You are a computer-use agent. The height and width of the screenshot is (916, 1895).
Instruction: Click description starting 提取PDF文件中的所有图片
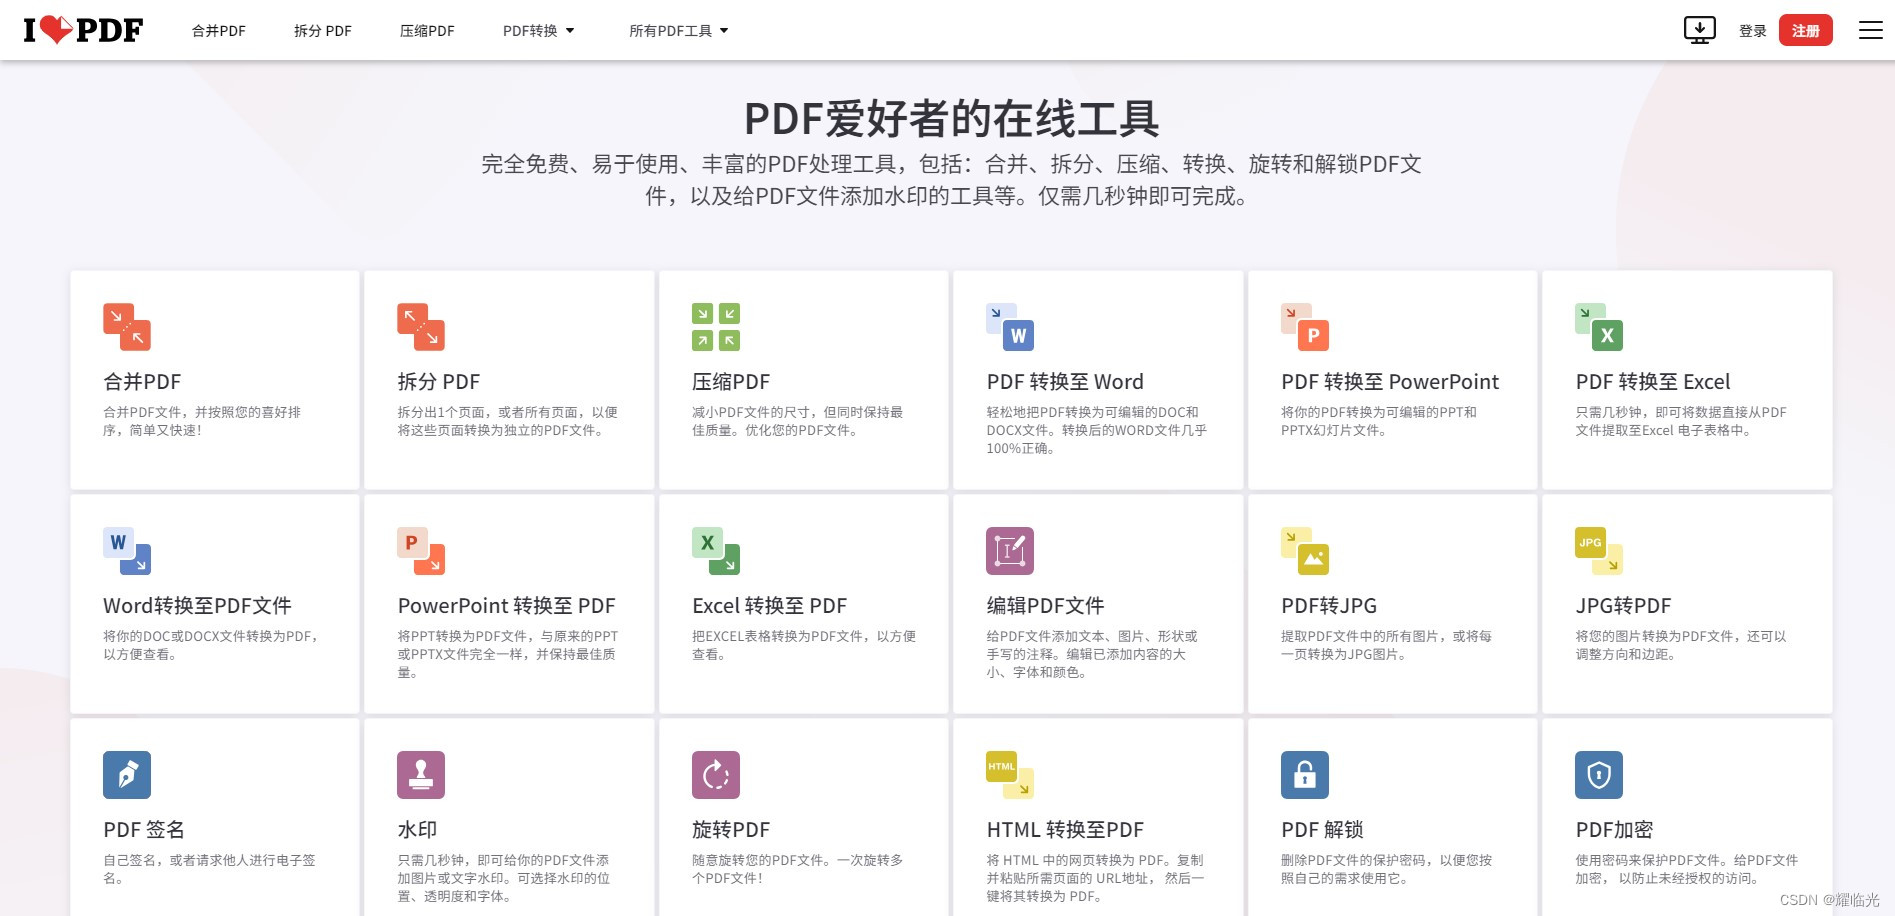(x=1386, y=645)
